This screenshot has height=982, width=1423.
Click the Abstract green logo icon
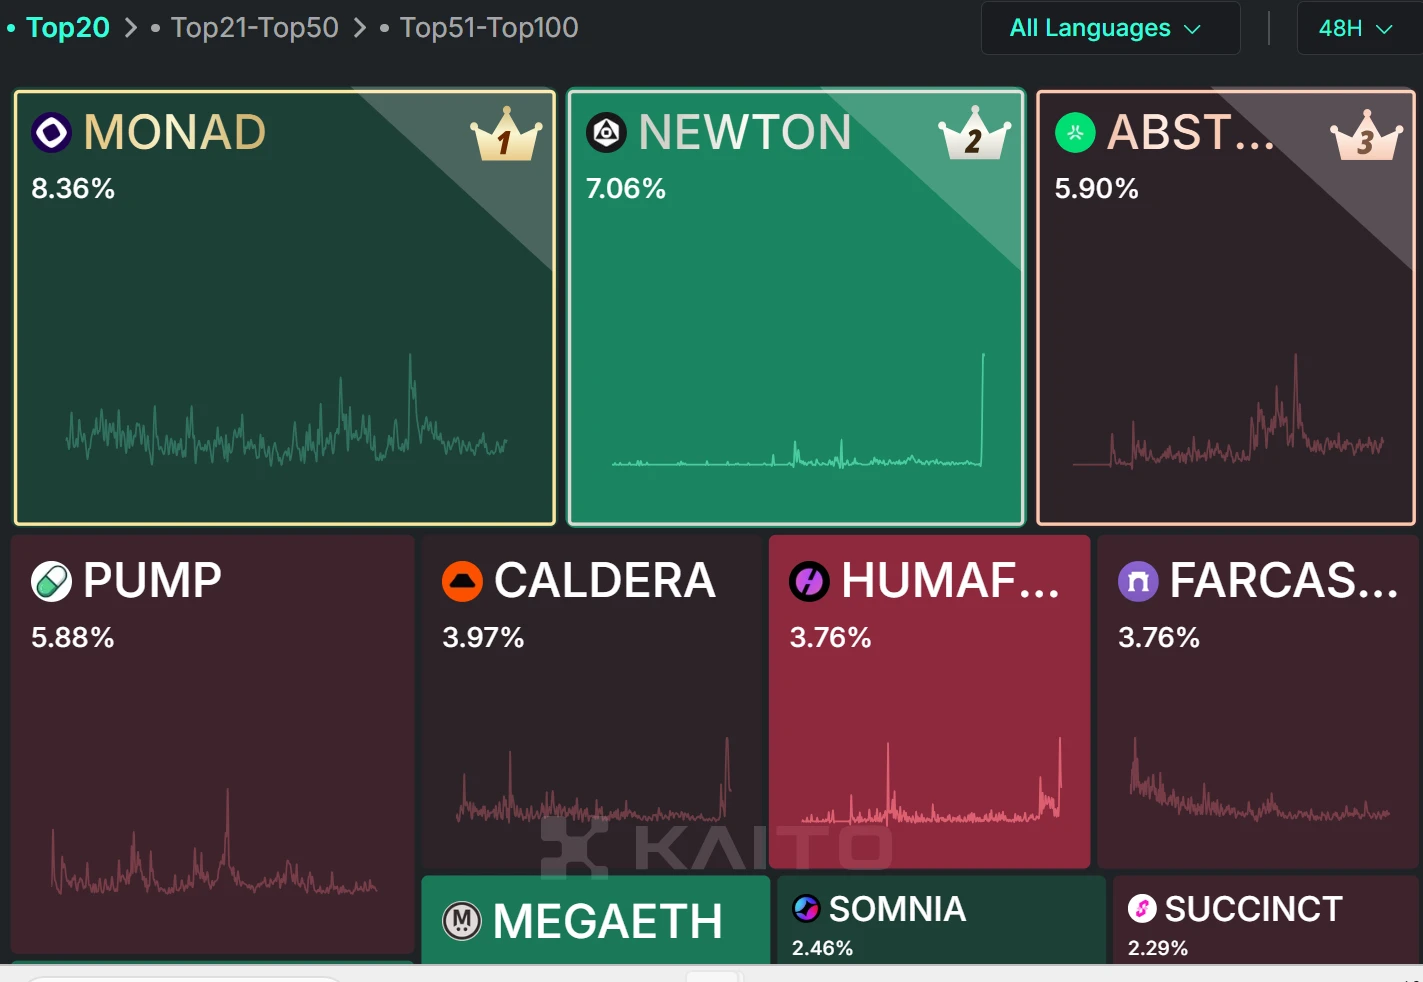tap(1075, 133)
